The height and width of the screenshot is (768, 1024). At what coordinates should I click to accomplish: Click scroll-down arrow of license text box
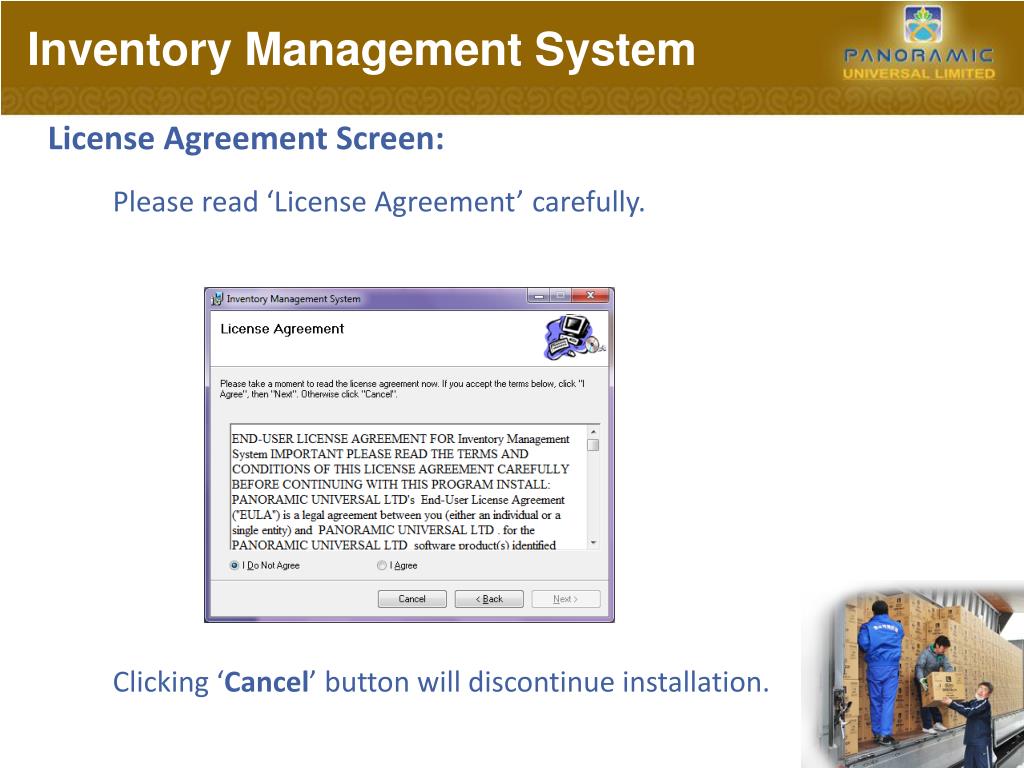(593, 543)
